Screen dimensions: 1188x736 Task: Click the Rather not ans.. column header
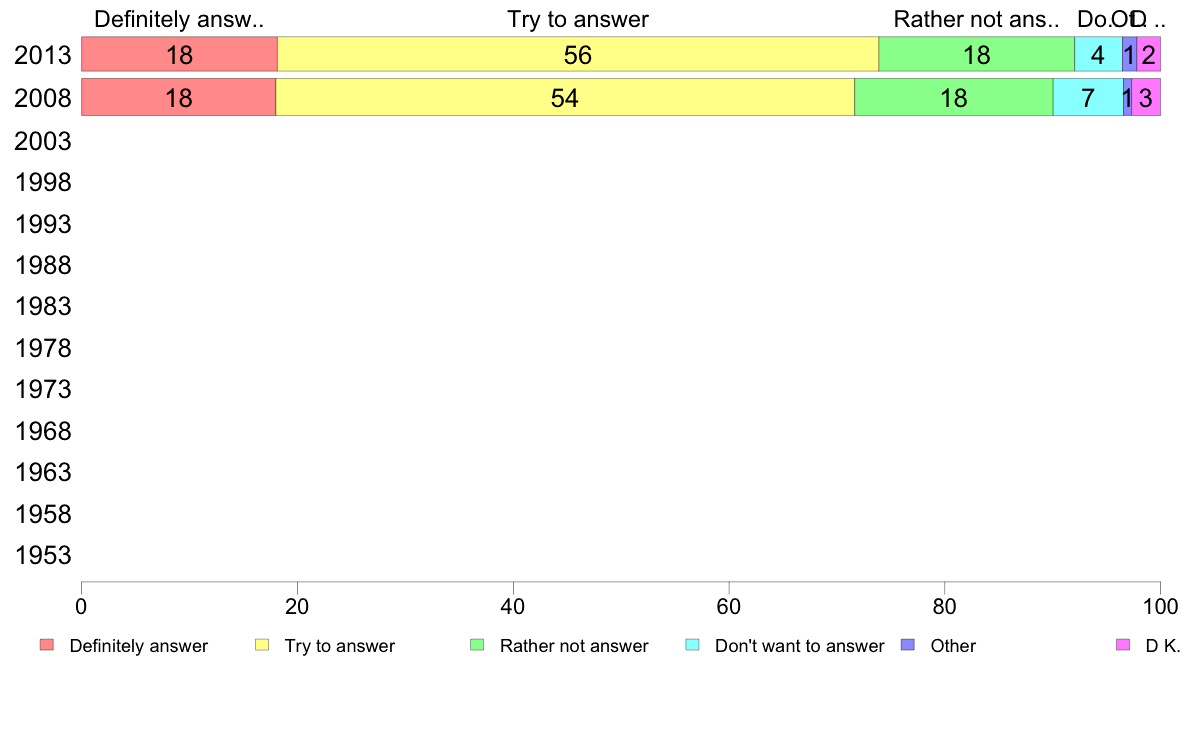pos(976,19)
